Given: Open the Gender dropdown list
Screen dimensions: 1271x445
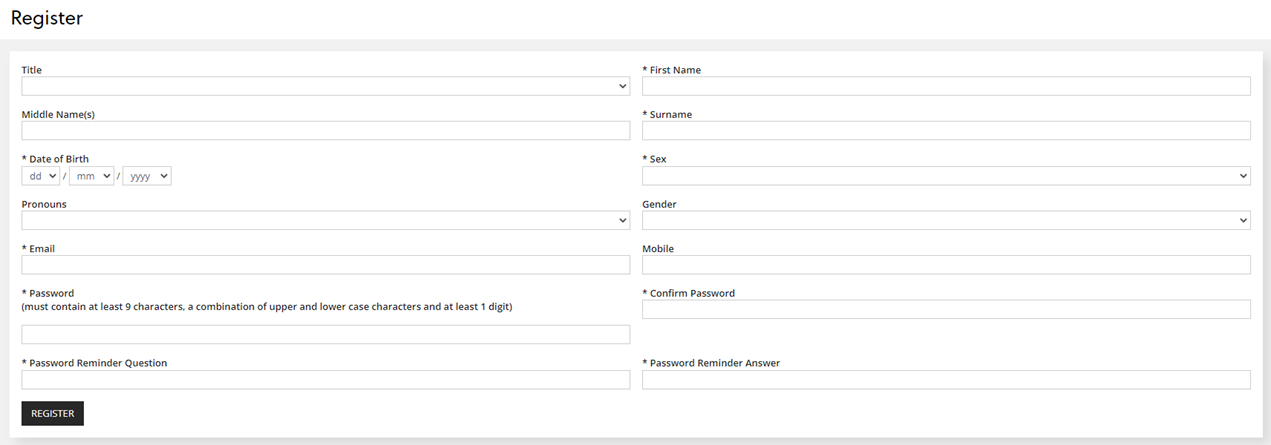Looking at the screenshot, I should point(945,220).
